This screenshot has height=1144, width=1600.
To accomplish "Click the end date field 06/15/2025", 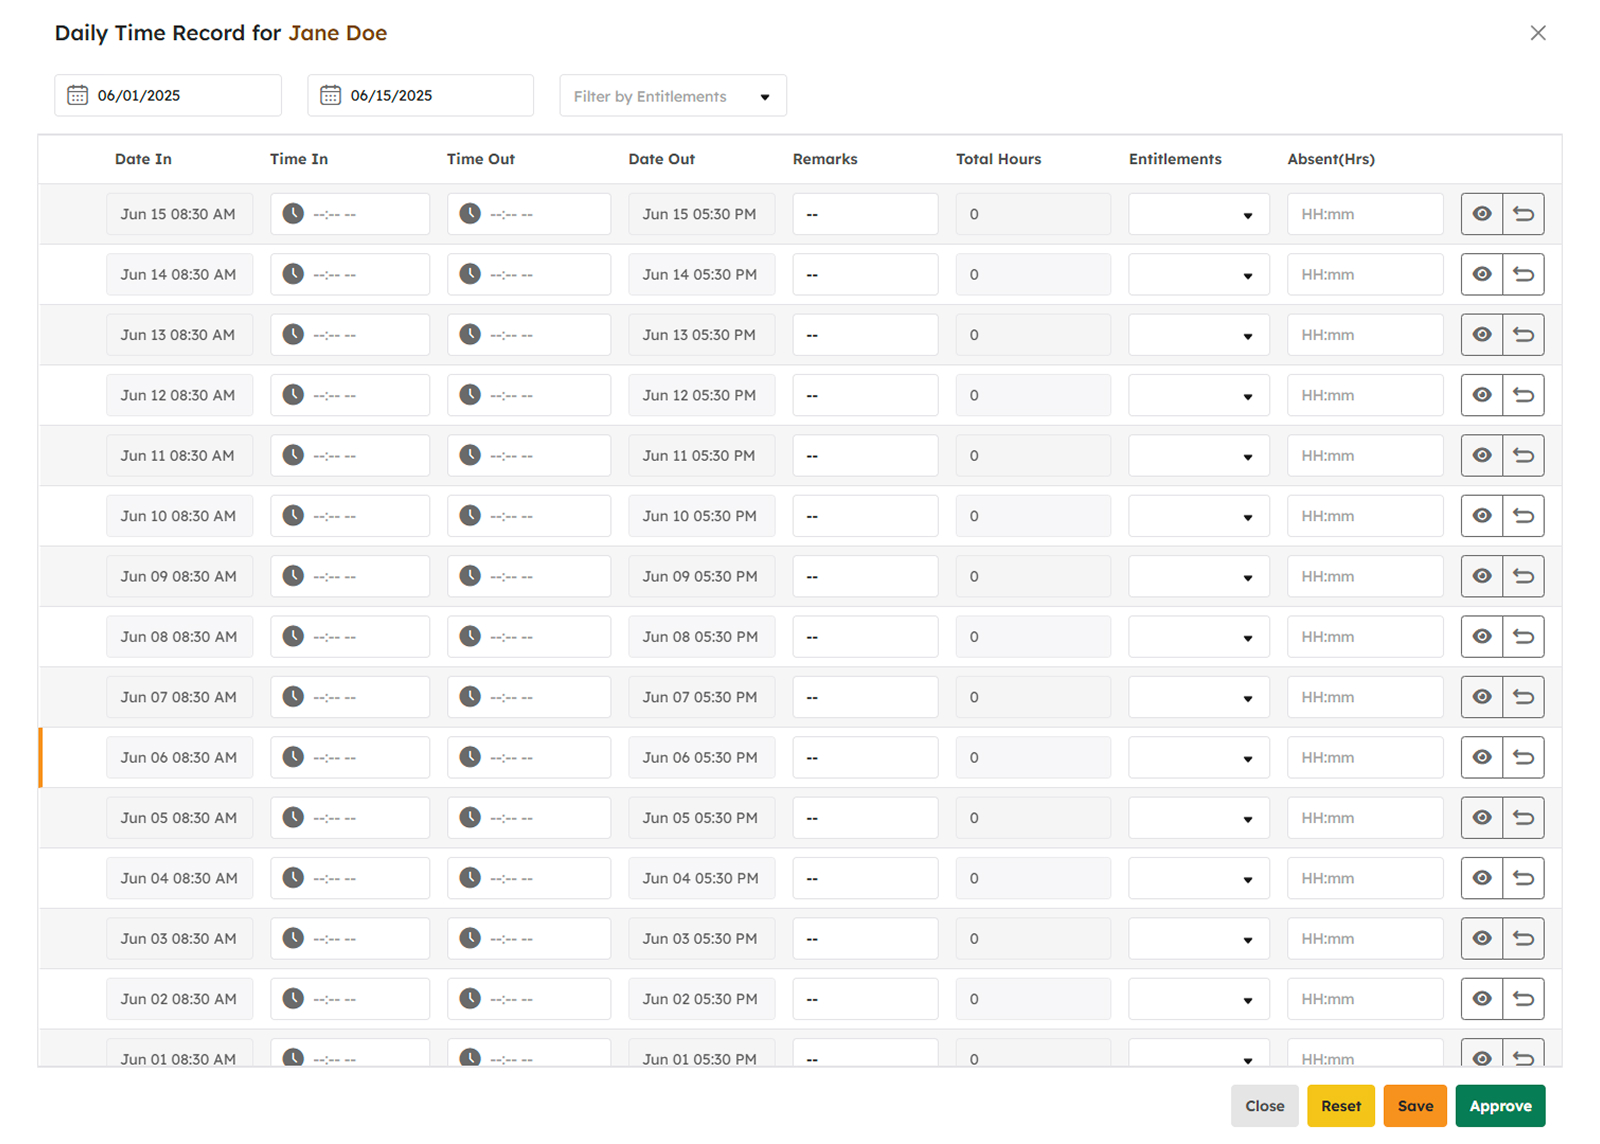I will [x=421, y=96].
